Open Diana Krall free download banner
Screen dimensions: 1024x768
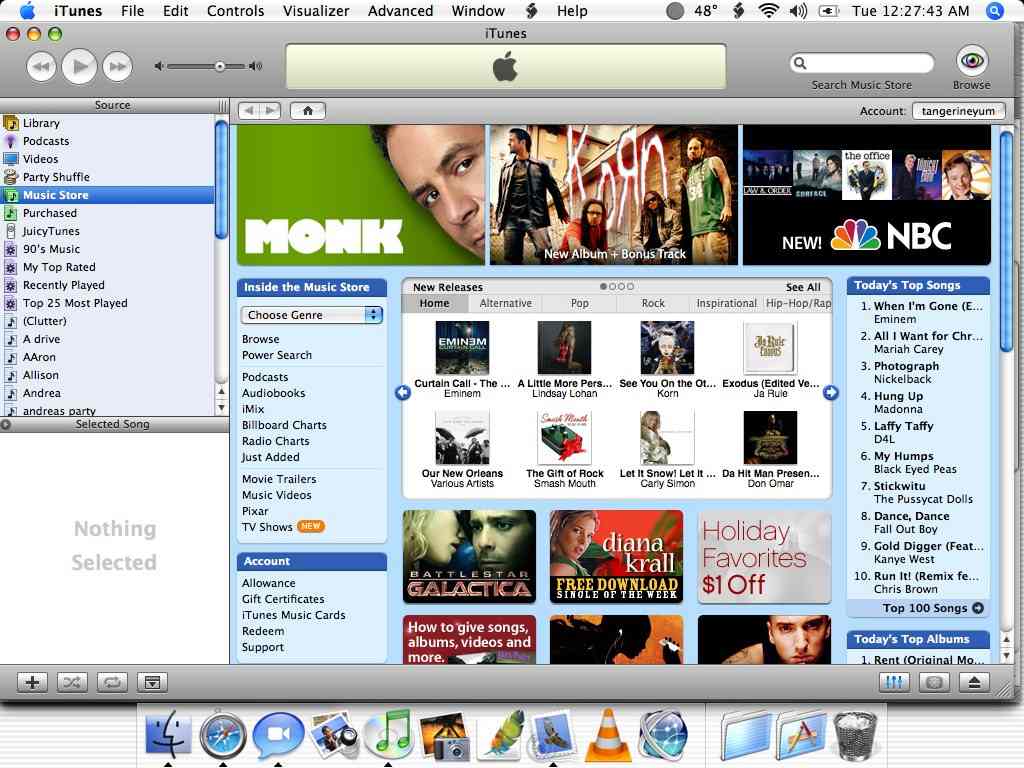coord(616,556)
